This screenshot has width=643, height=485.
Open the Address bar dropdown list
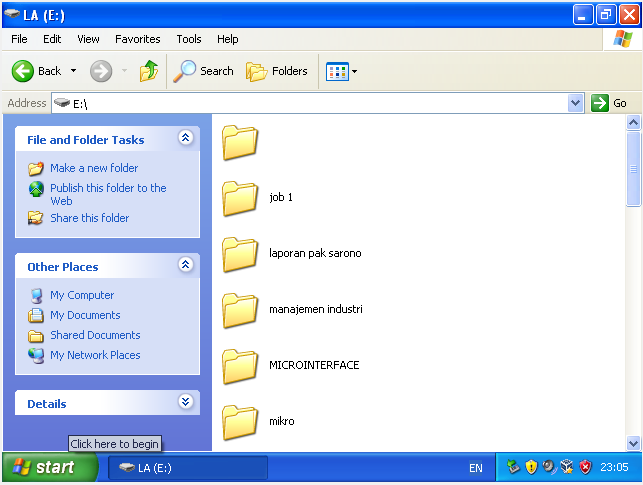[575, 103]
